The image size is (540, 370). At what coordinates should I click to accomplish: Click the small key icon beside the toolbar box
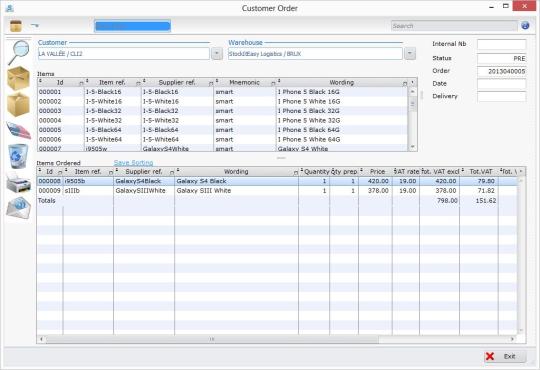click(x=35, y=25)
